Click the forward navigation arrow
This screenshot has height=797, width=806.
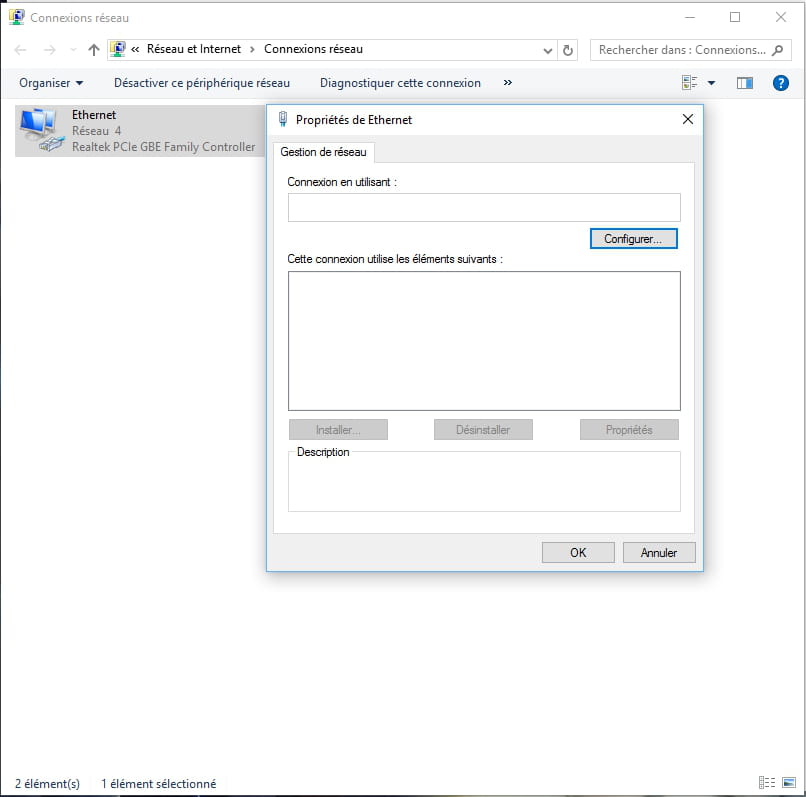tap(49, 50)
